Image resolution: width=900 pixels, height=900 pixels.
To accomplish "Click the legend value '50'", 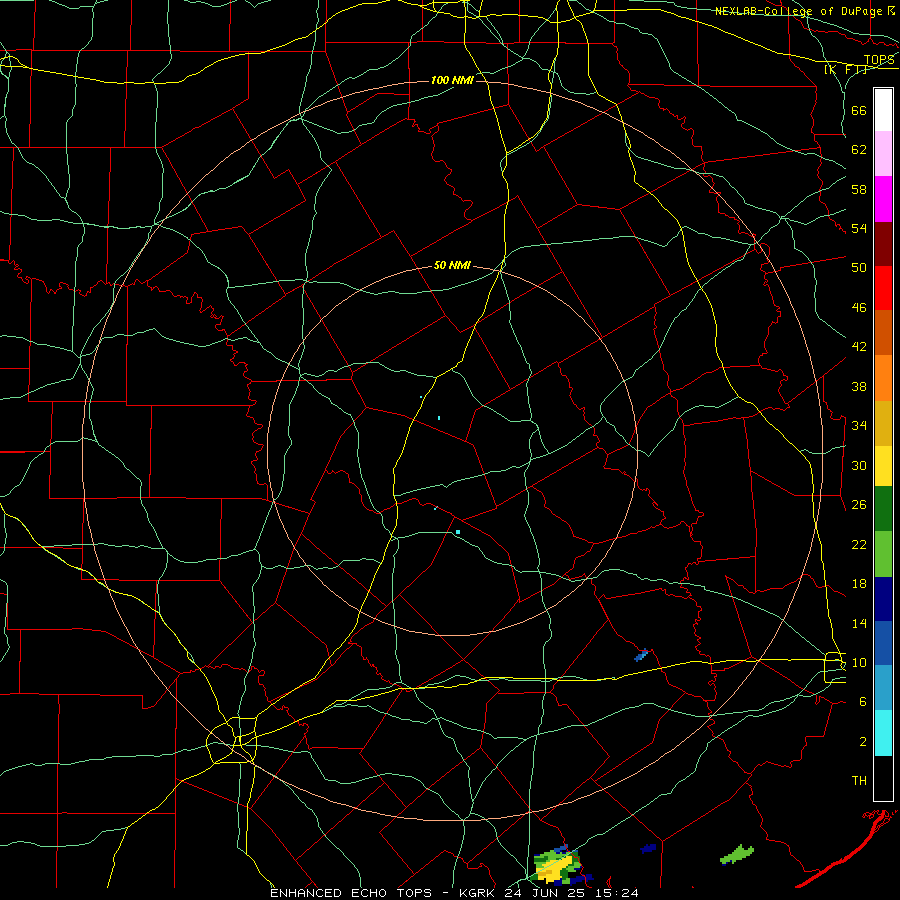I will click(859, 267).
